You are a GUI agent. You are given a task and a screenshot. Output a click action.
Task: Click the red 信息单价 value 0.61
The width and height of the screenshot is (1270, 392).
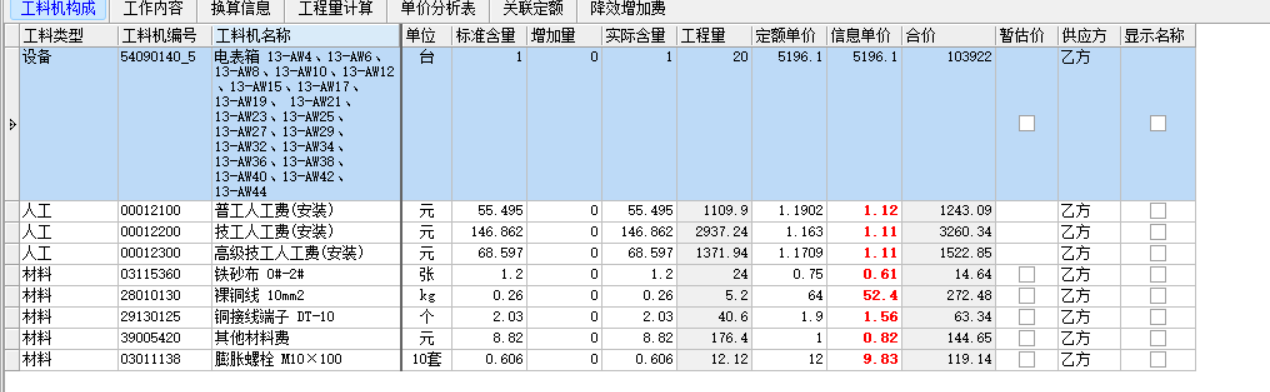click(865, 274)
